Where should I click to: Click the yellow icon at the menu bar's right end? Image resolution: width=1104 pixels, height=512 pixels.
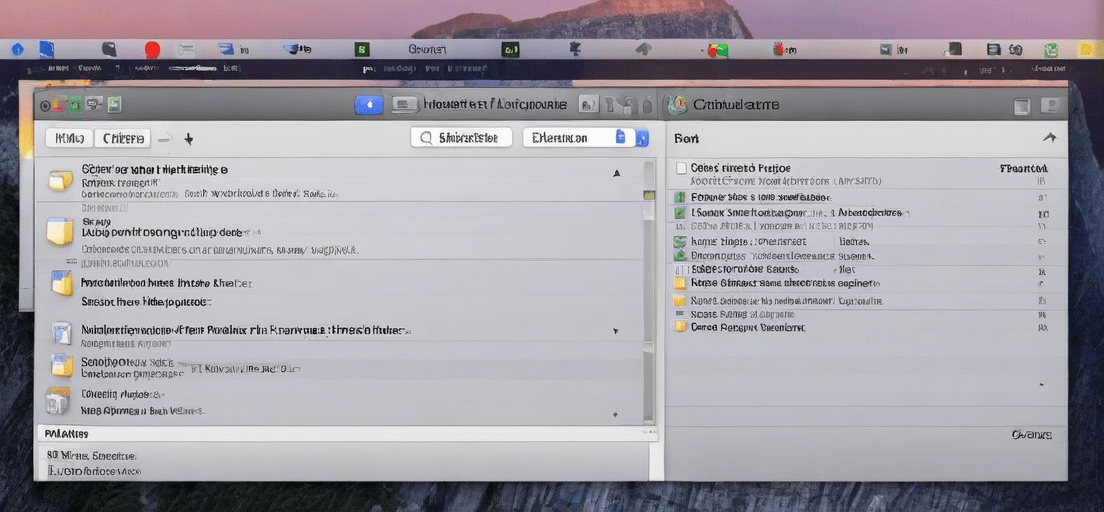1086,49
